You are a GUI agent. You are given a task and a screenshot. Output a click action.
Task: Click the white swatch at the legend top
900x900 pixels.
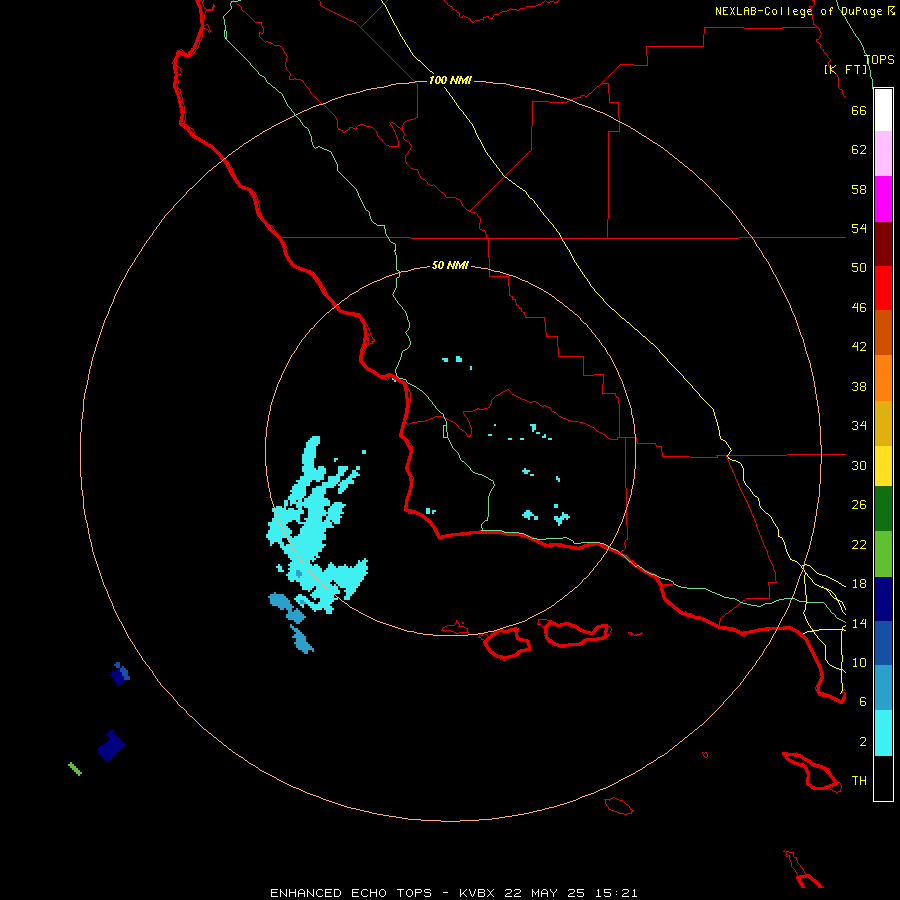(883, 110)
